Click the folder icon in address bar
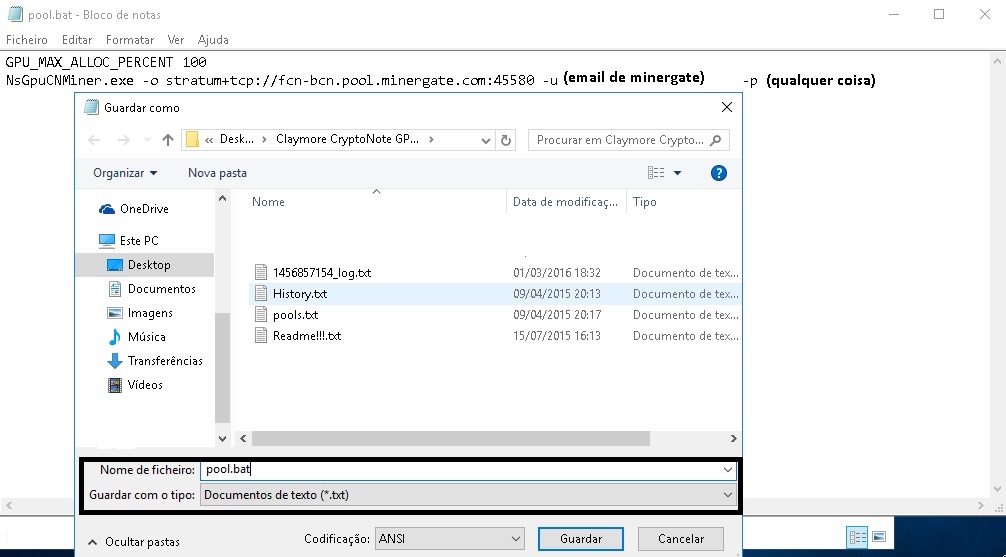1006x557 pixels. pos(192,139)
